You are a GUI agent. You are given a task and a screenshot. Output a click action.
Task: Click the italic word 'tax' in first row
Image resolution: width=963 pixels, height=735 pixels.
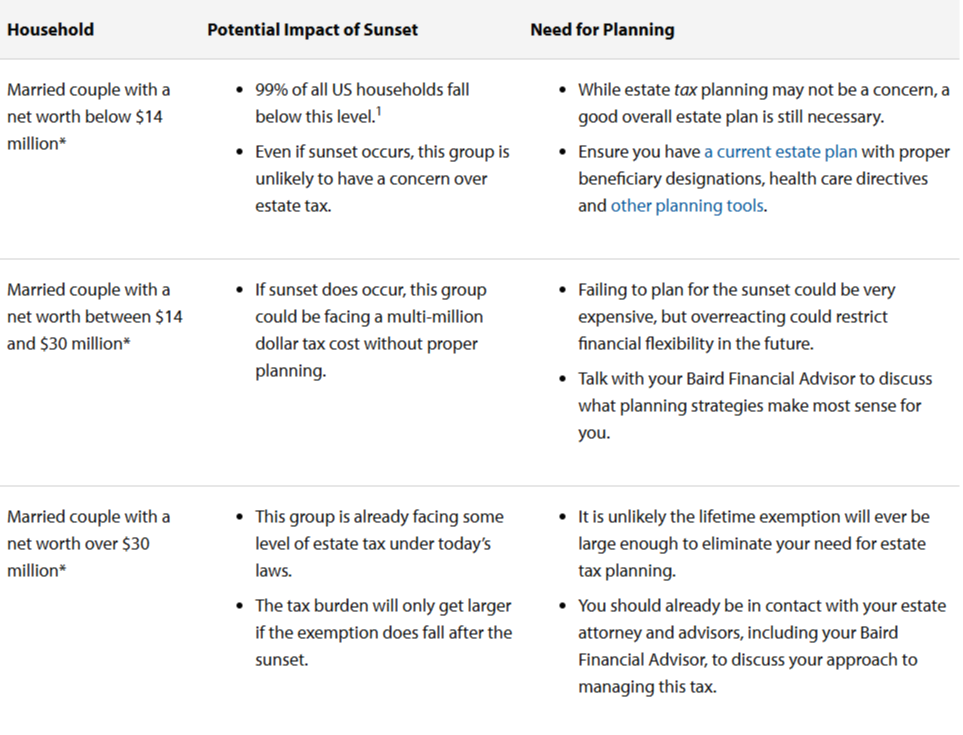685,90
